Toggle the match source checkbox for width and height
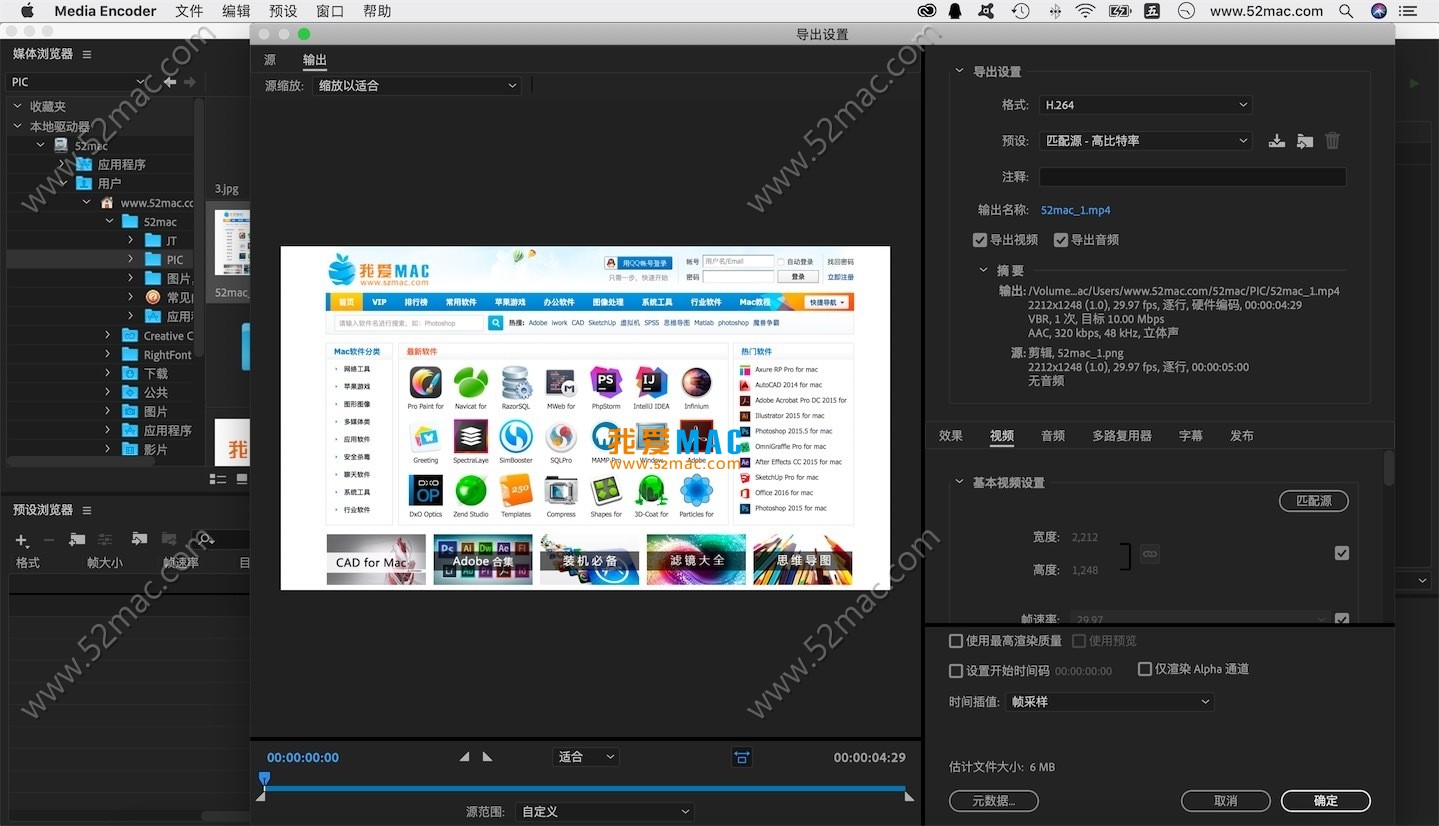Viewport: 1439px width, 826px height. pos(1342,553)
